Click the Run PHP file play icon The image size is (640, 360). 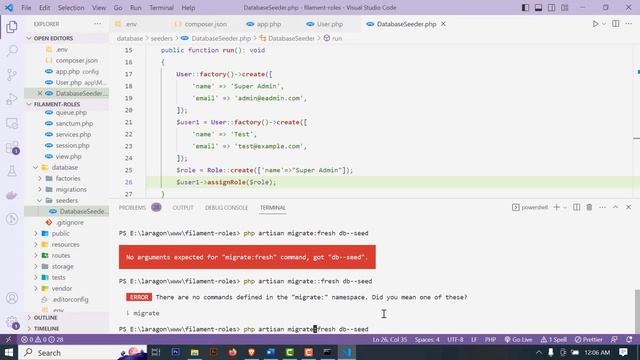click(595, 24)
